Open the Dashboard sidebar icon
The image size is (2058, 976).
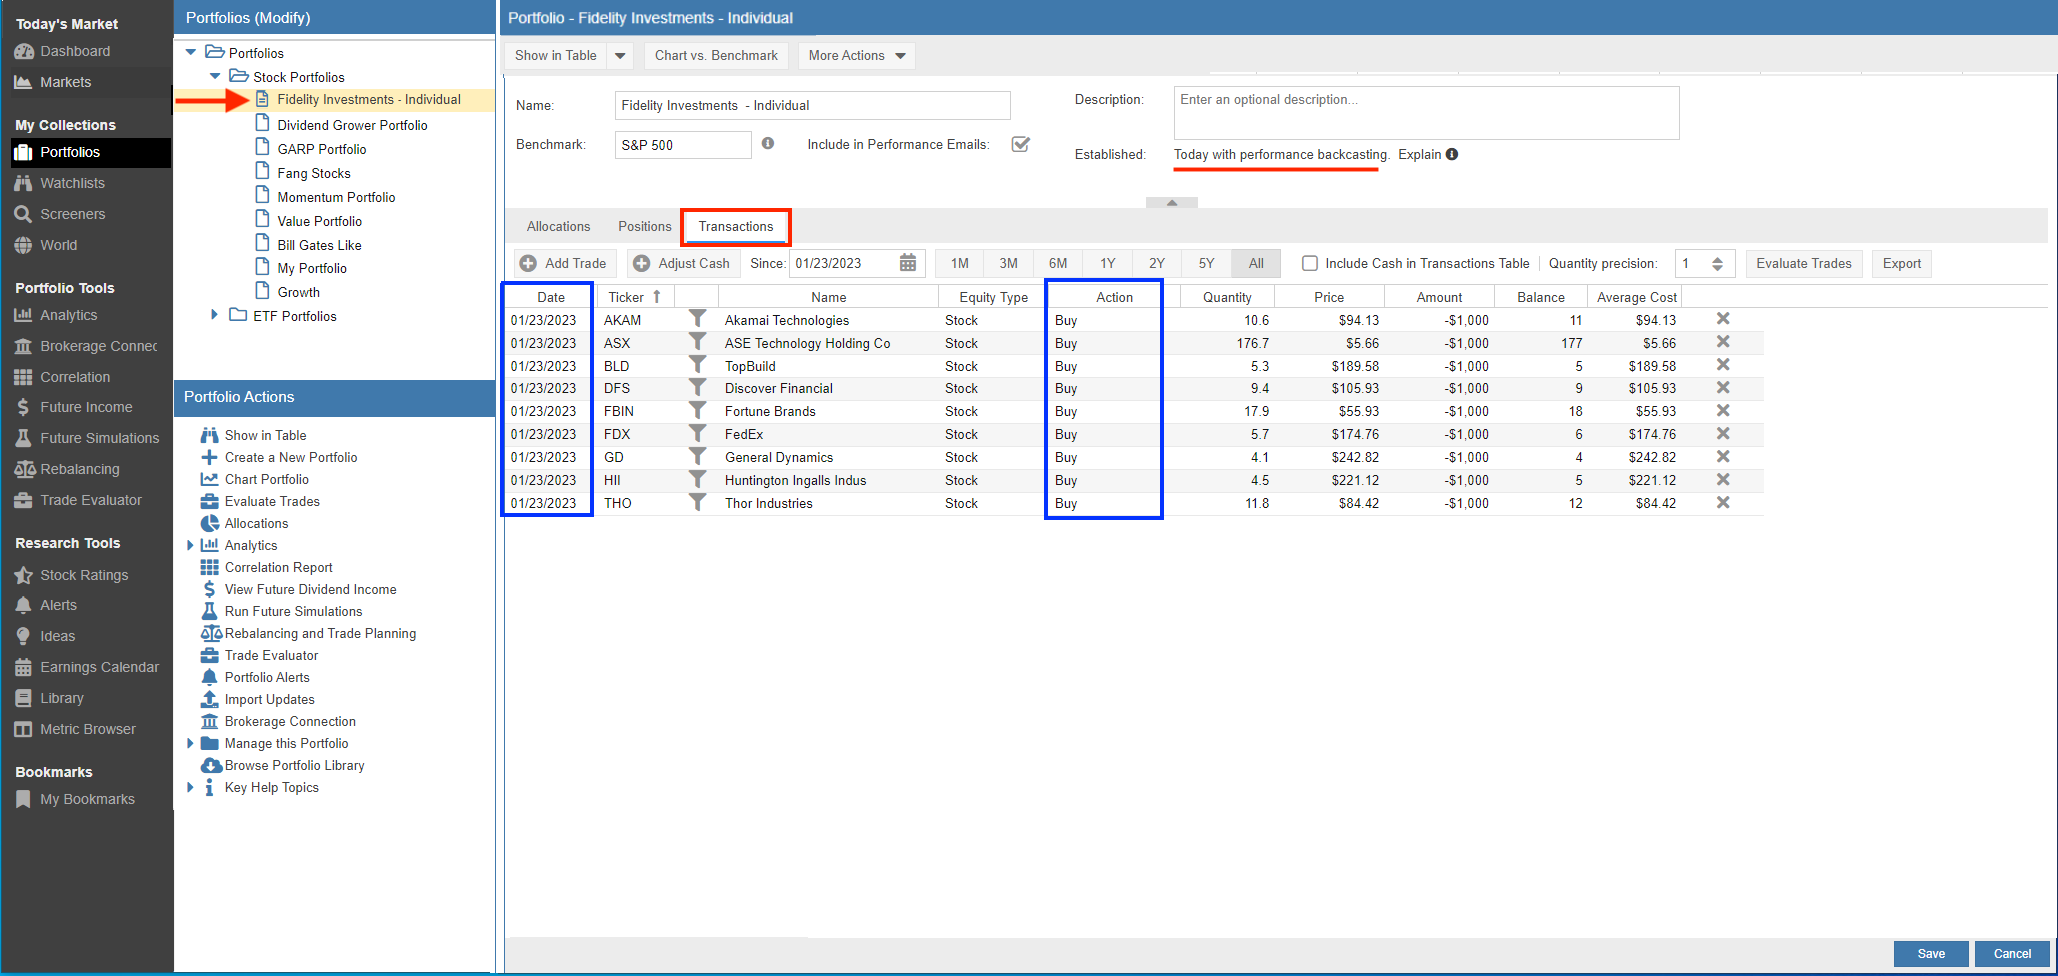(23, 51)
